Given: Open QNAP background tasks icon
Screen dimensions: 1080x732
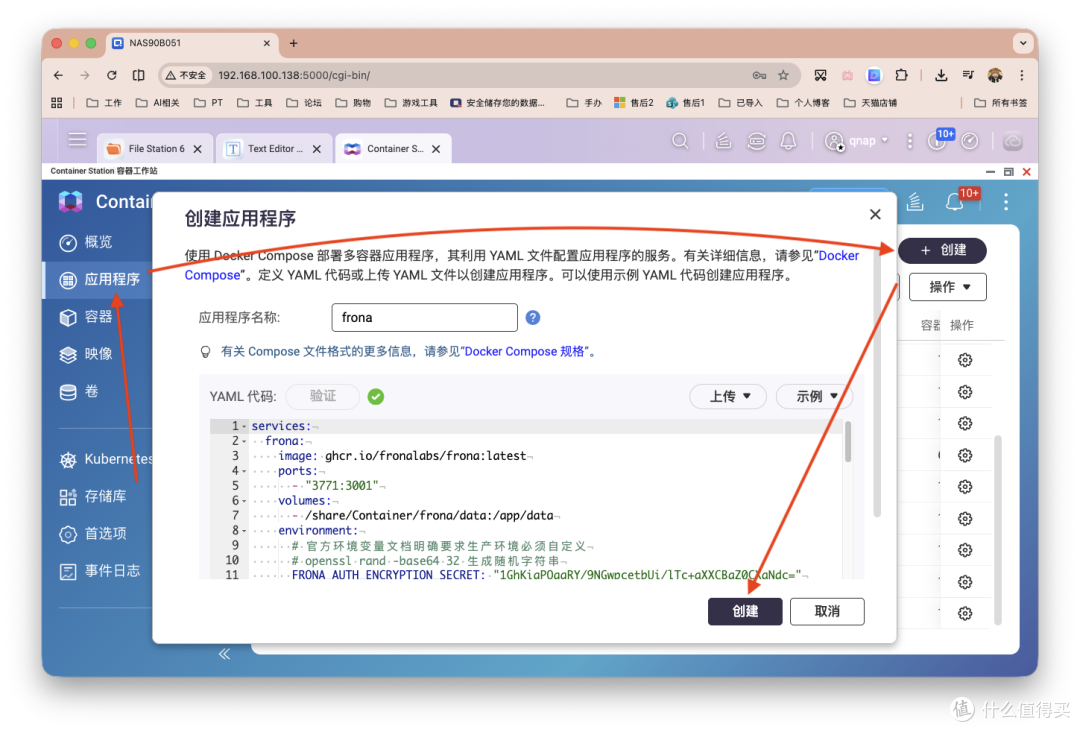Looking at the screenshot, I should point(723,141).
